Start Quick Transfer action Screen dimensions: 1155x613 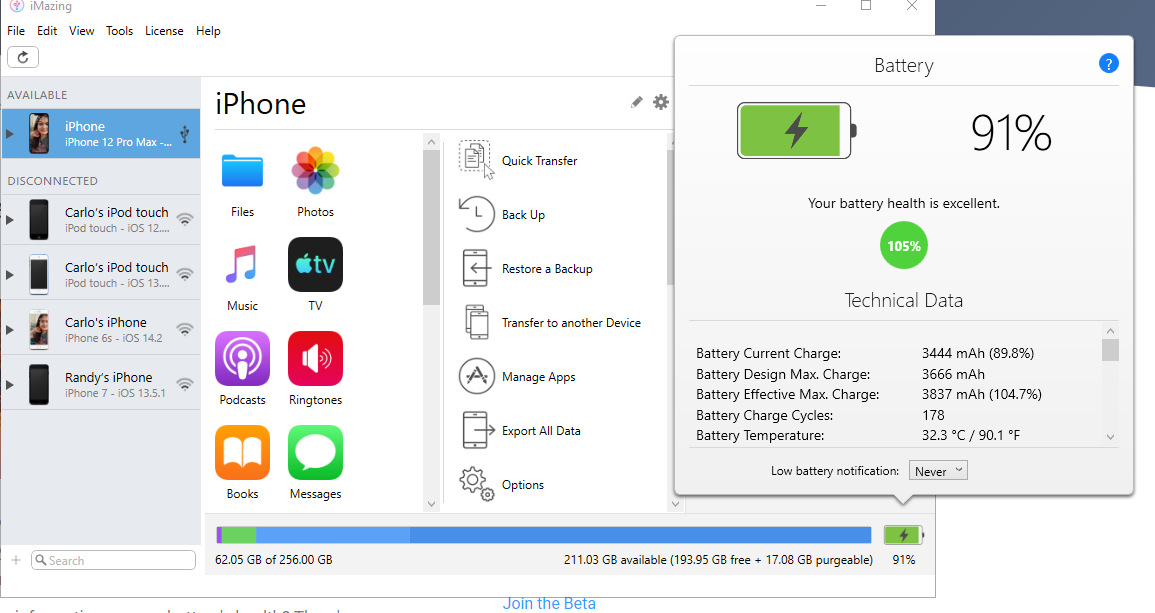[x=539, y=161]
